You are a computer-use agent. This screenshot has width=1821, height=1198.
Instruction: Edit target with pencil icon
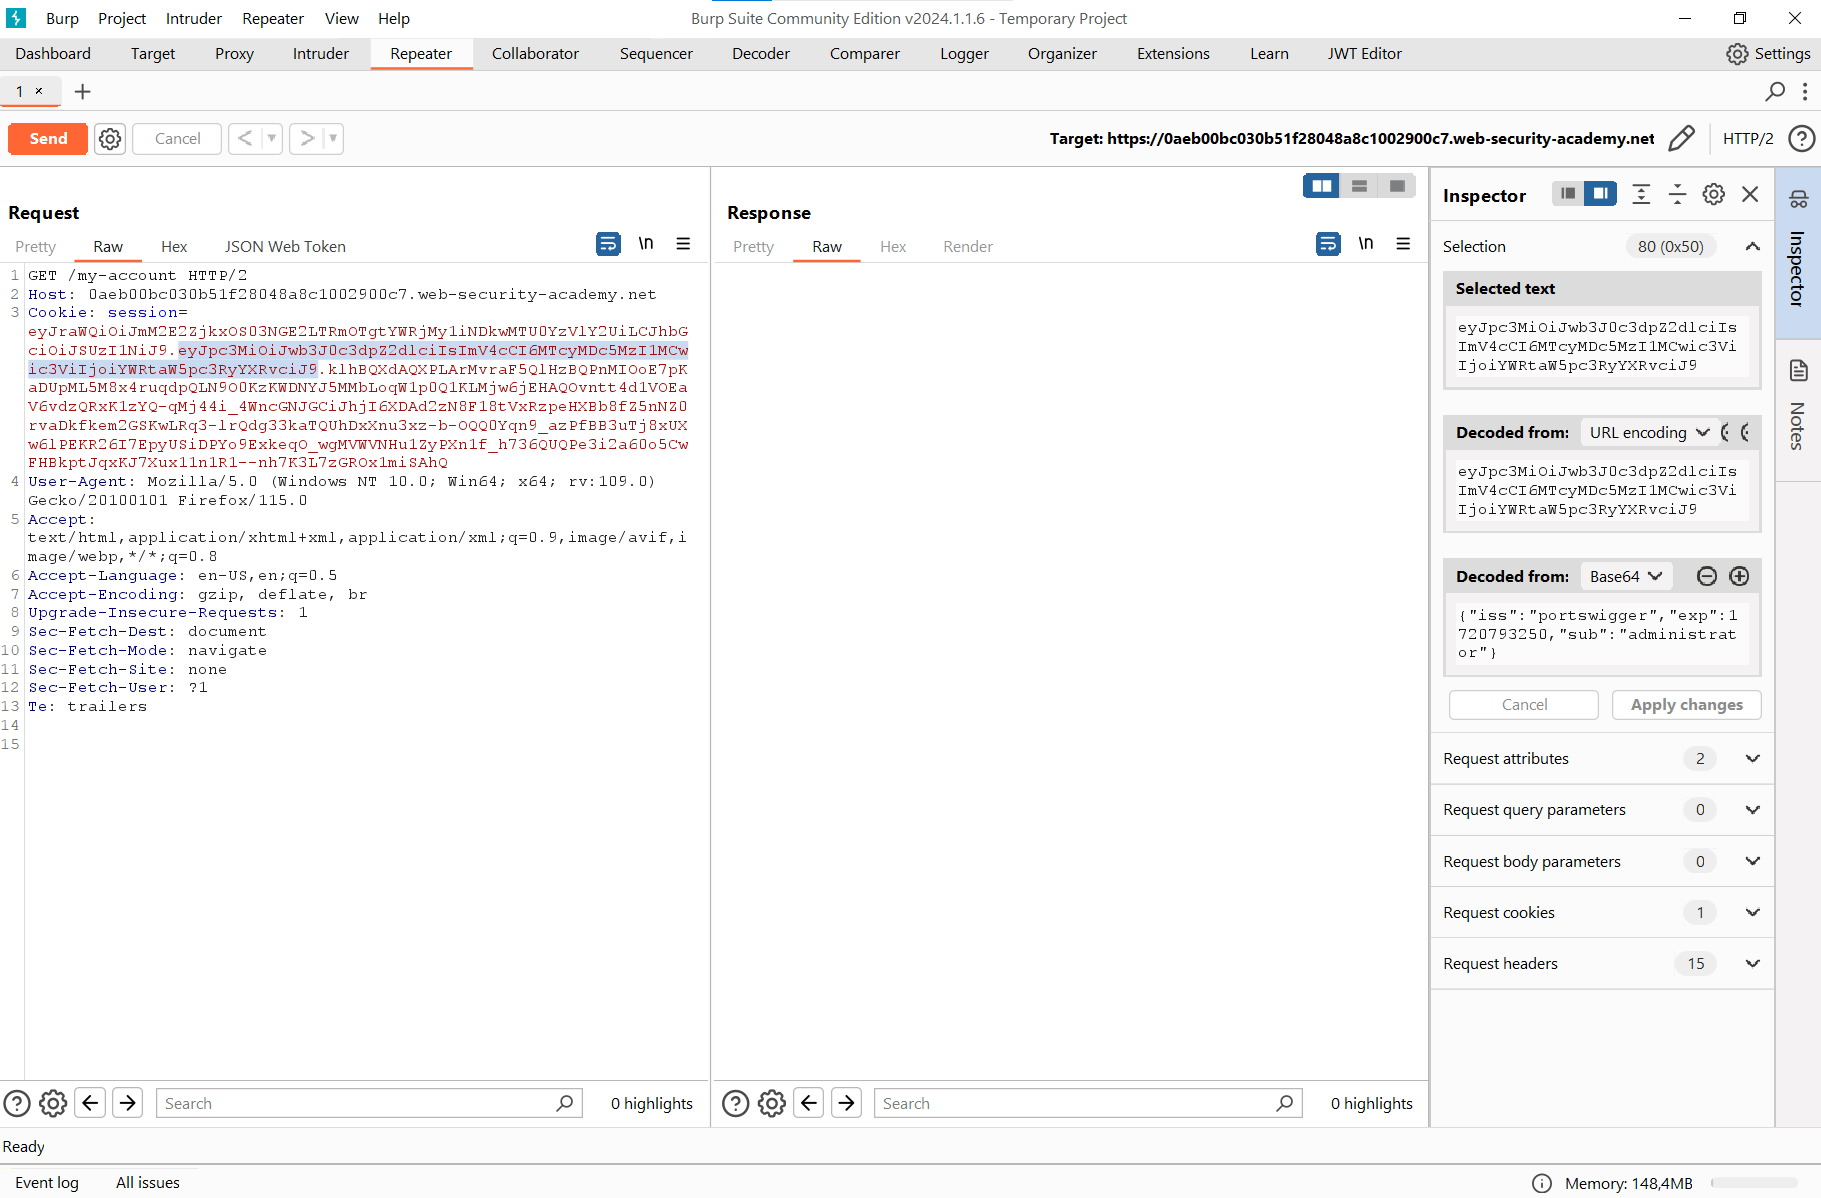click(1681, 138)
